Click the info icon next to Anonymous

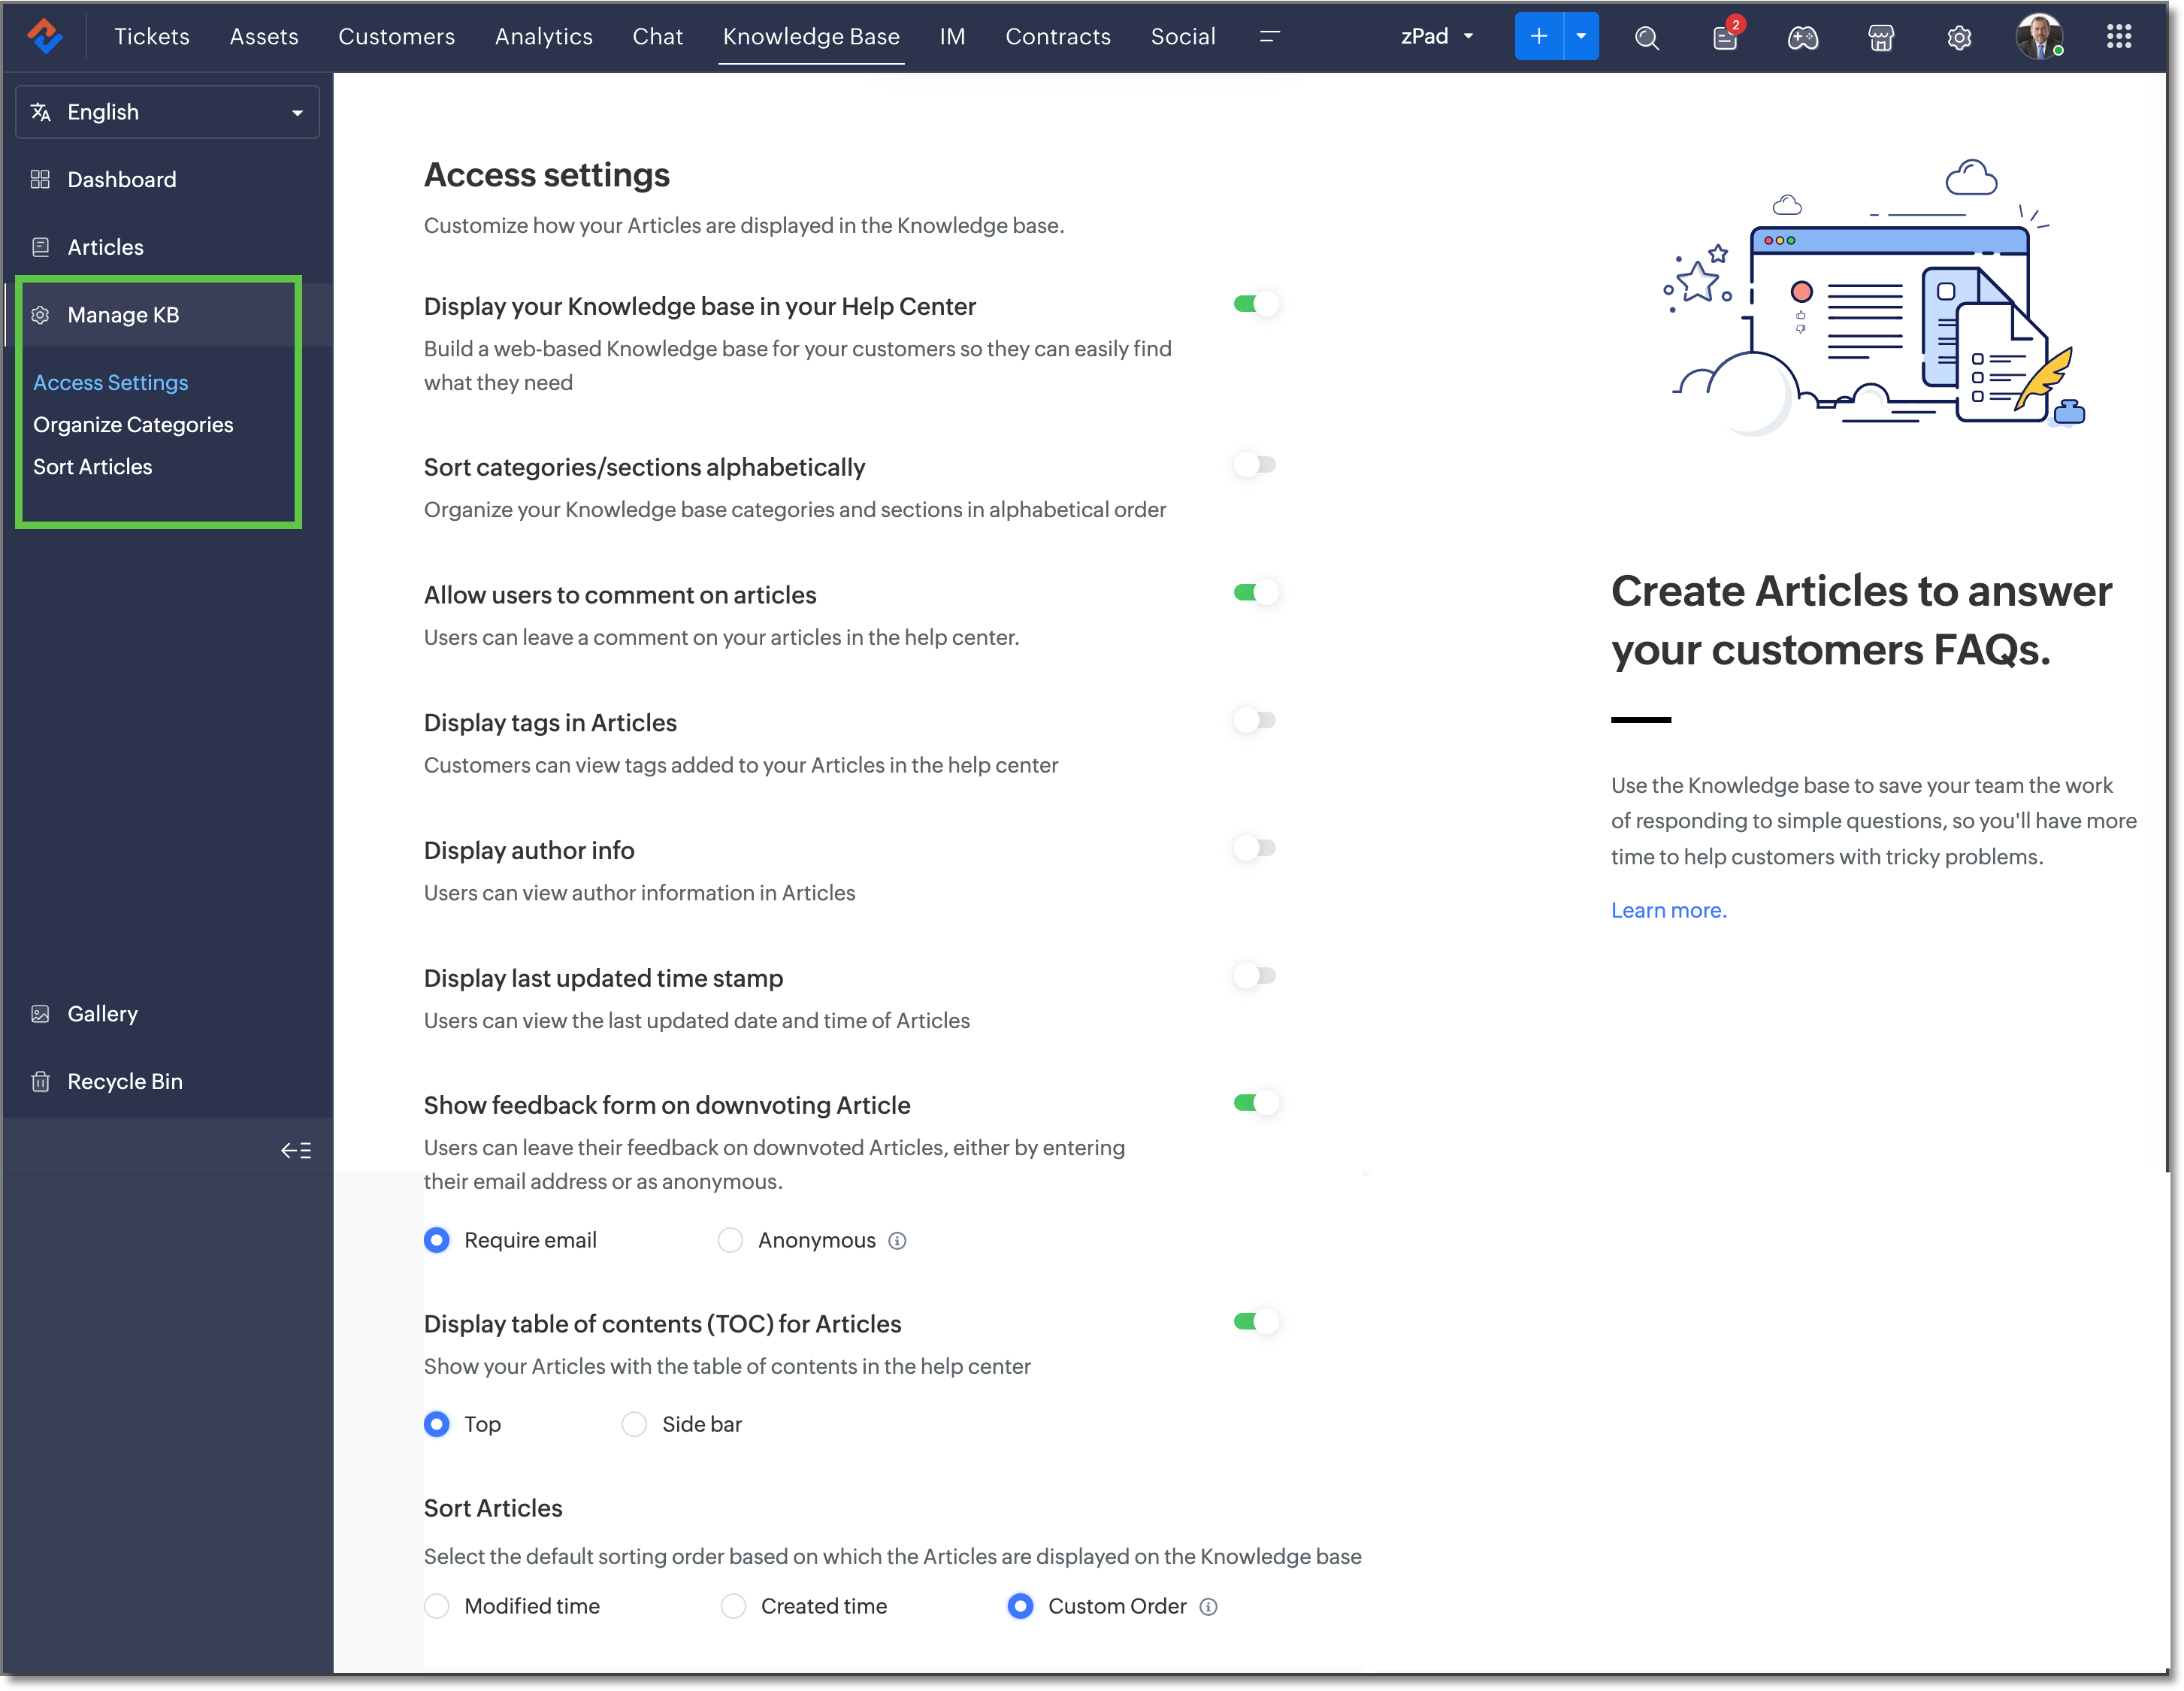click(898, 1241)
